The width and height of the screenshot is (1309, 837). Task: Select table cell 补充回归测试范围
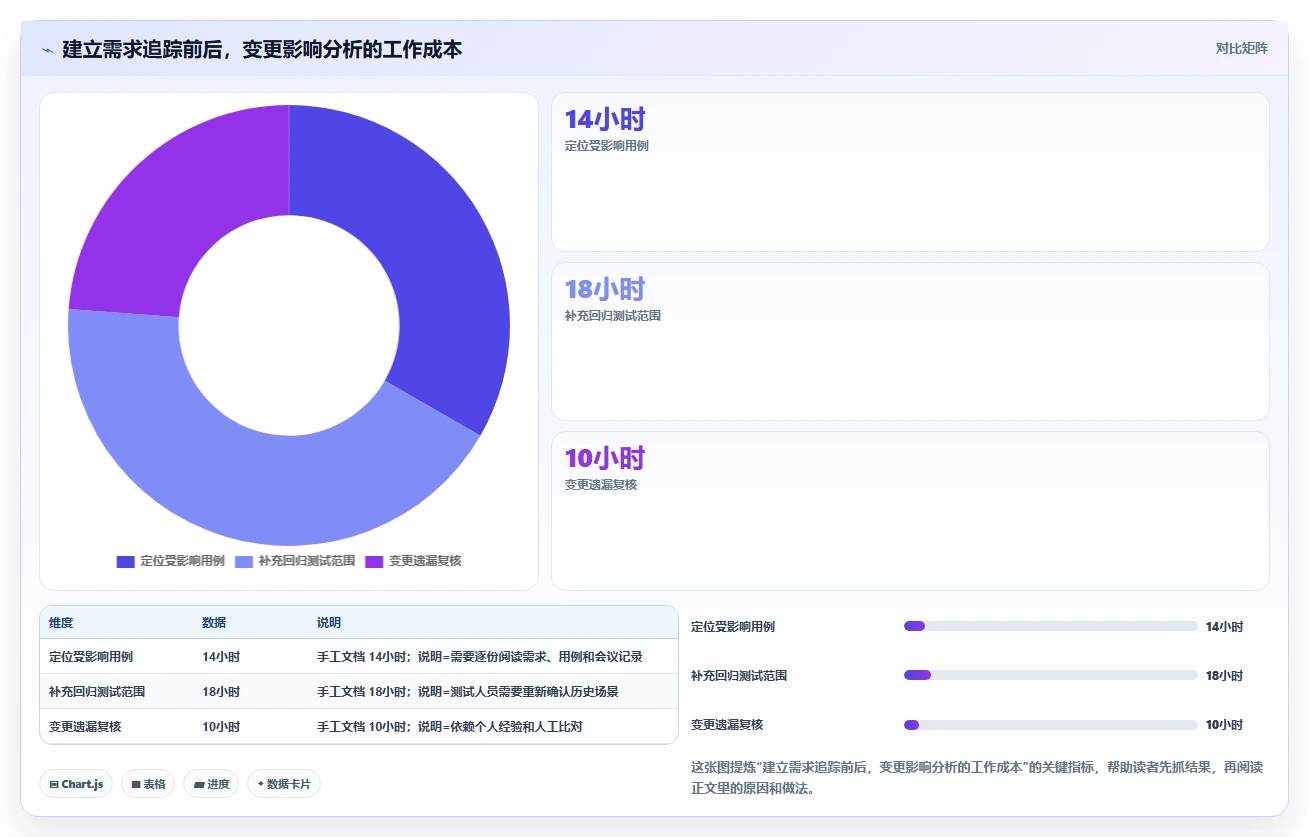(97, 692)
